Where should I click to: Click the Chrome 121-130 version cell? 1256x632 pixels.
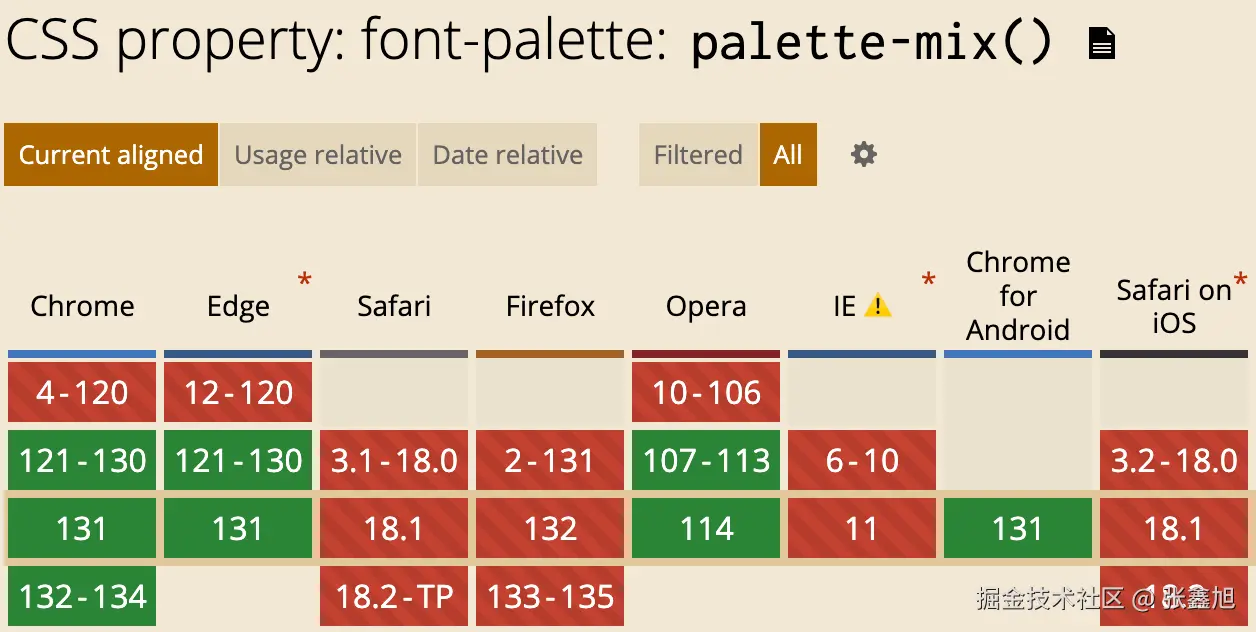pos(82,460)
